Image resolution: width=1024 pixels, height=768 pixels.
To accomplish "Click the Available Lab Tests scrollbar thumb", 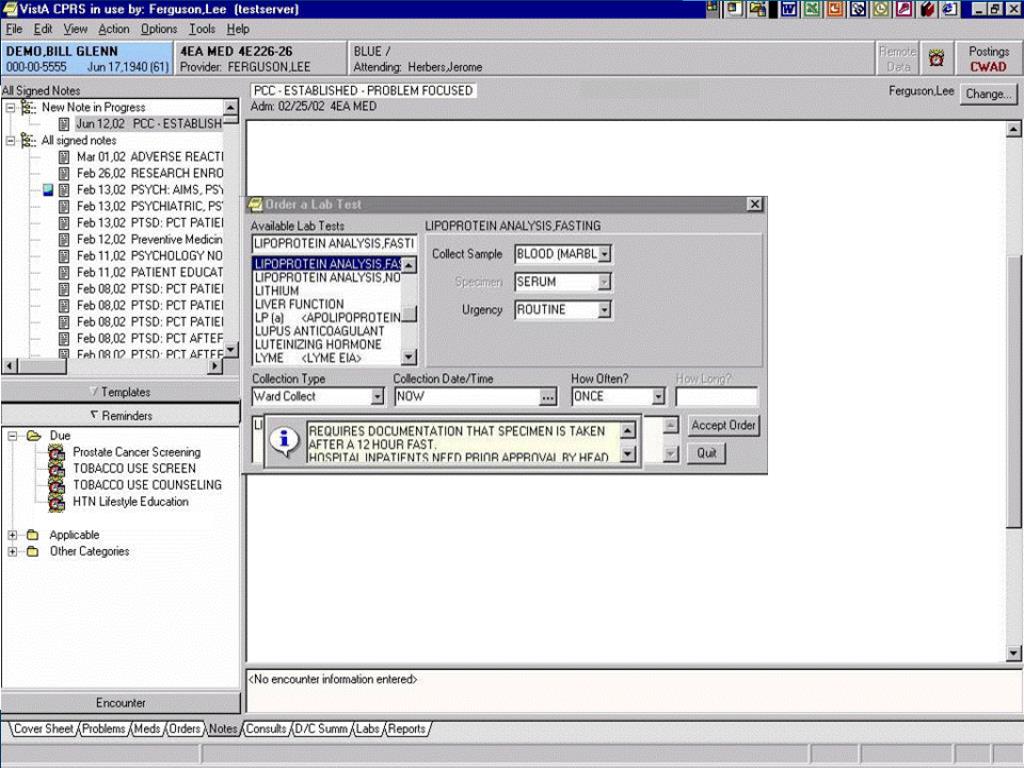I will click(x=409, y=315).
